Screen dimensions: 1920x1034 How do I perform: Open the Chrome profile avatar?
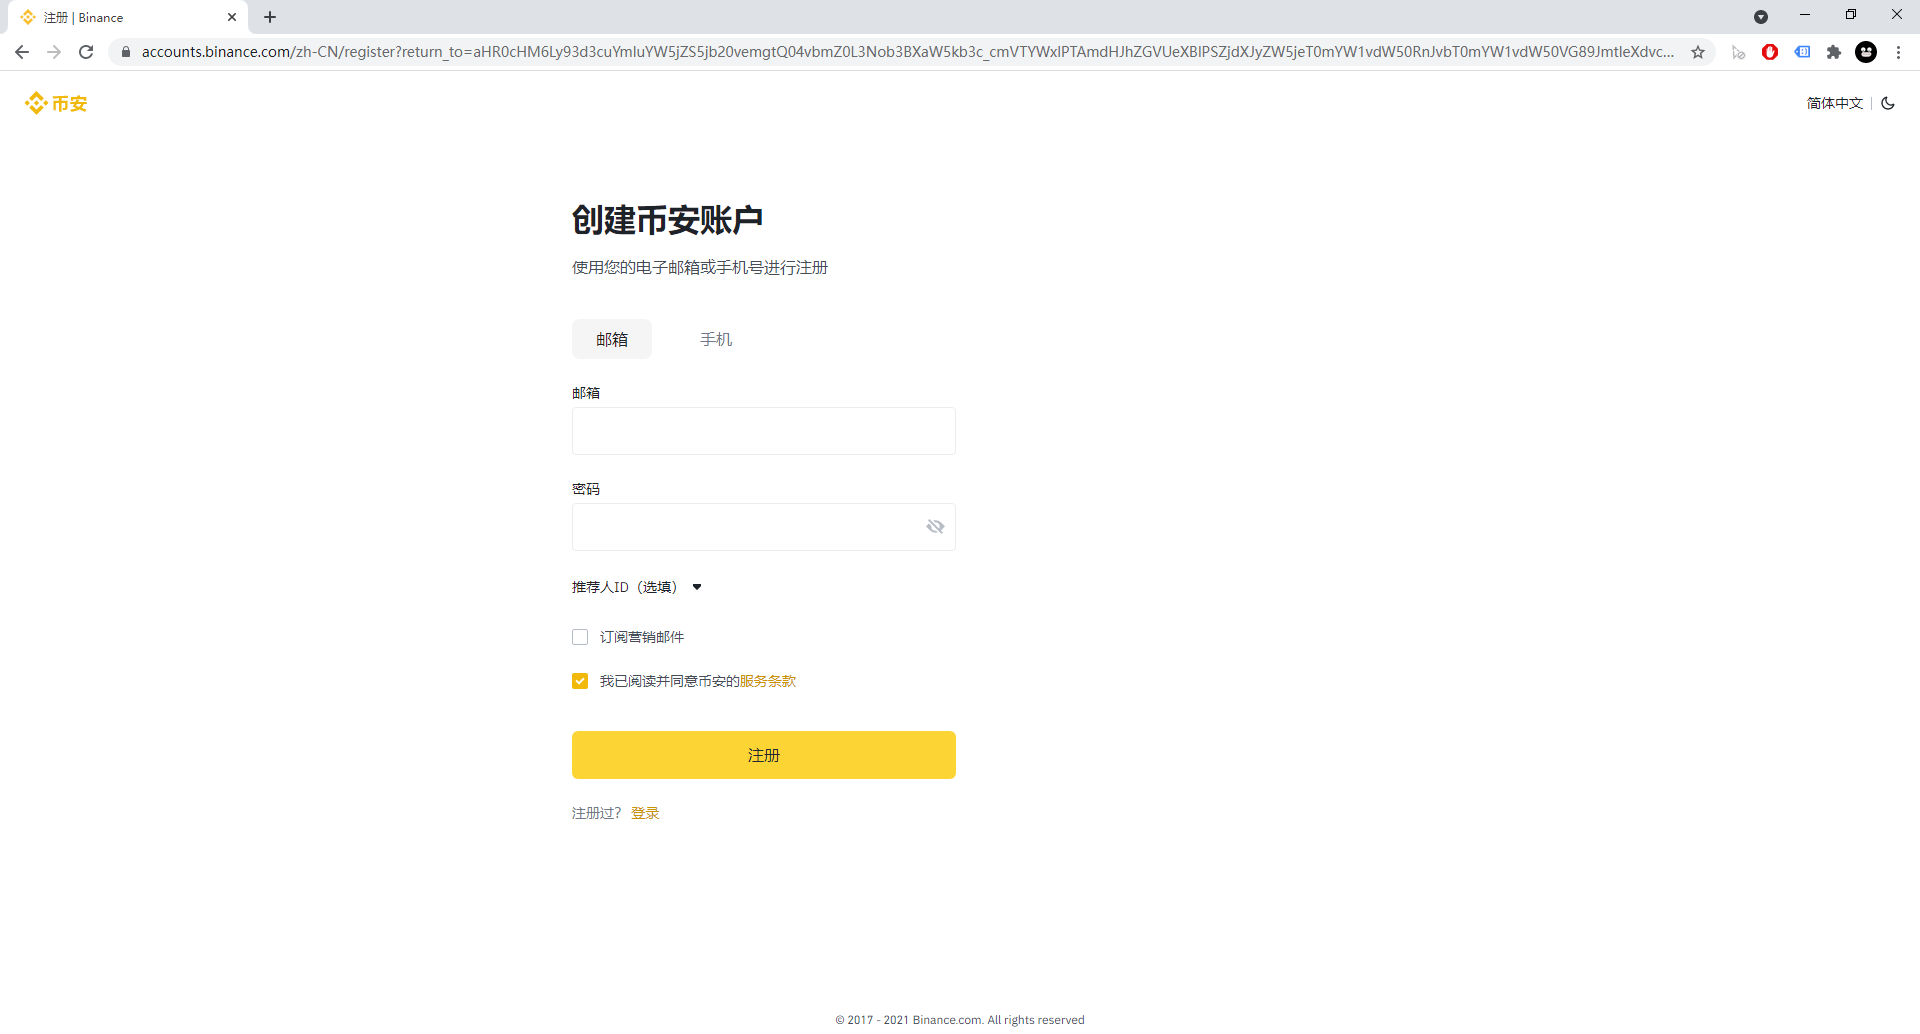[x=1866, y=52]
